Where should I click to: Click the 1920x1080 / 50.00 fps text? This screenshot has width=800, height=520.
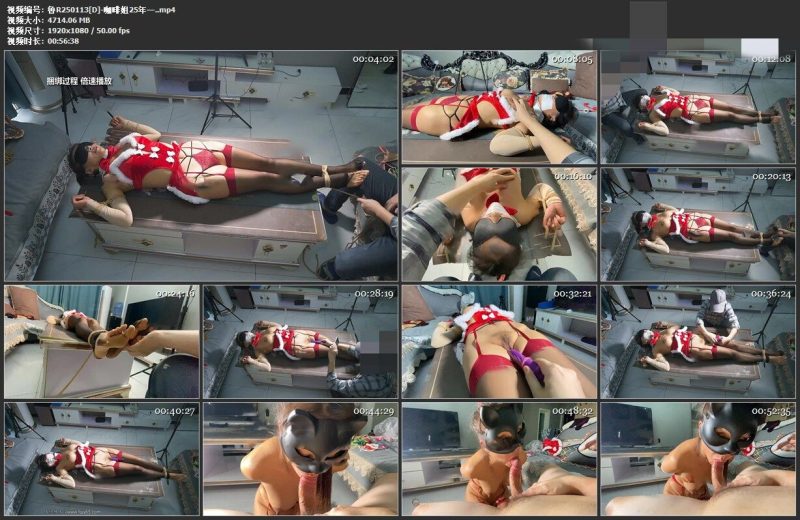pos(88,31)
